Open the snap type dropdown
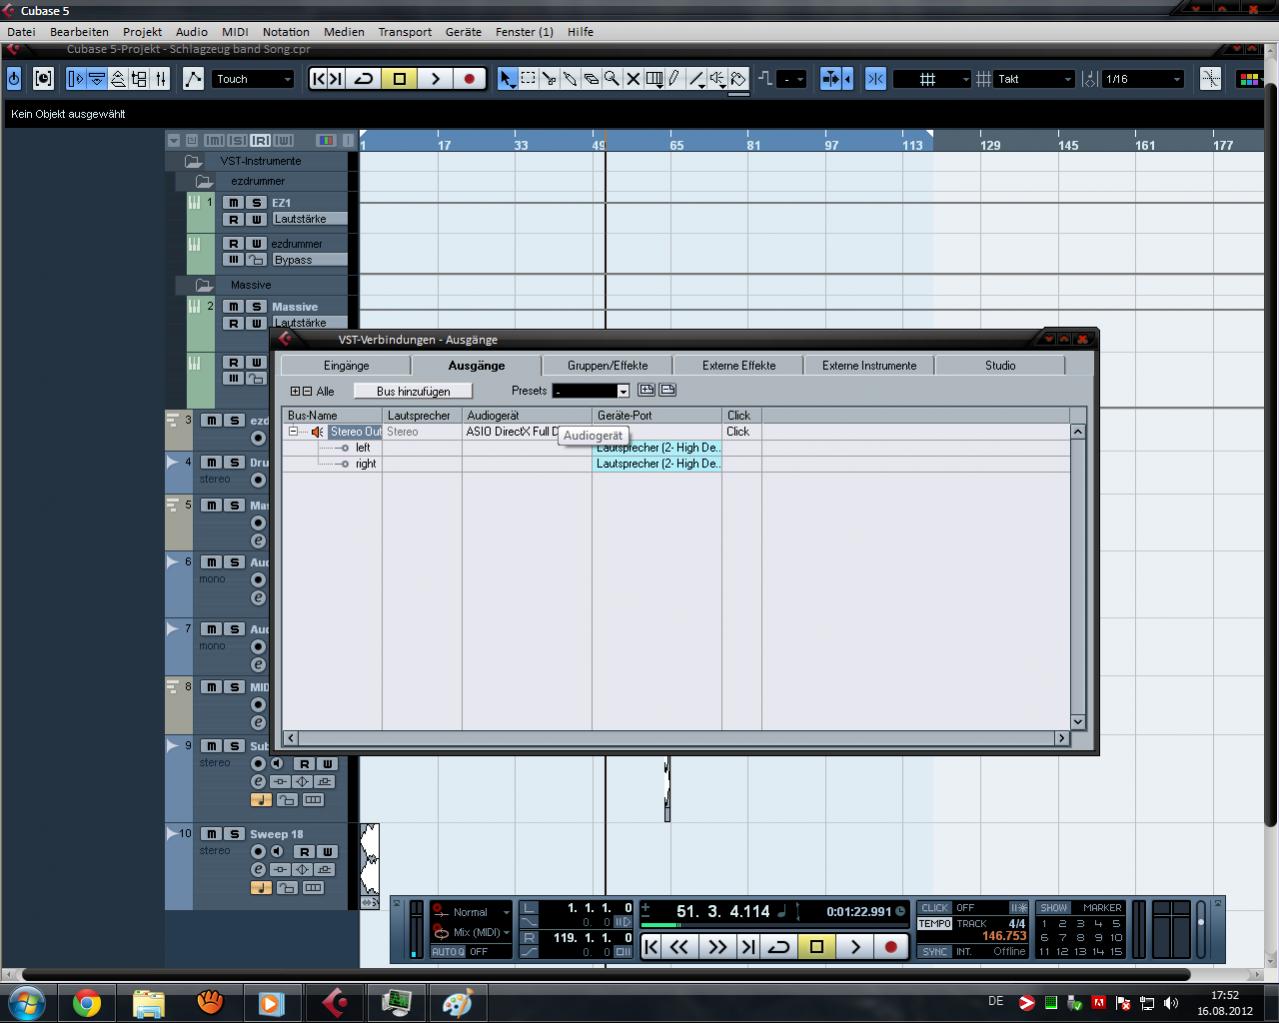 point(931,79)
